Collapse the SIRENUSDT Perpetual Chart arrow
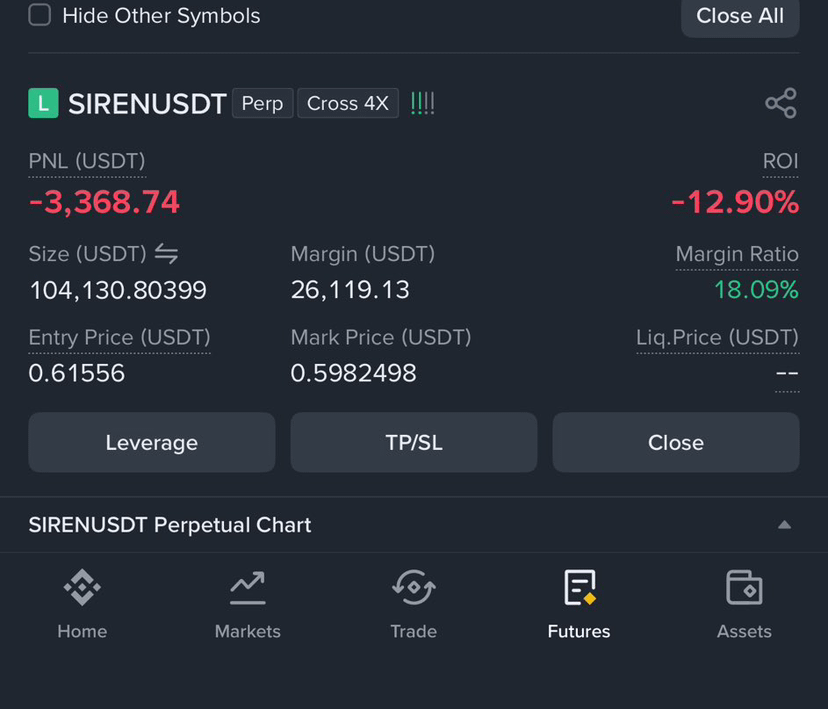 tap(785, 525)
